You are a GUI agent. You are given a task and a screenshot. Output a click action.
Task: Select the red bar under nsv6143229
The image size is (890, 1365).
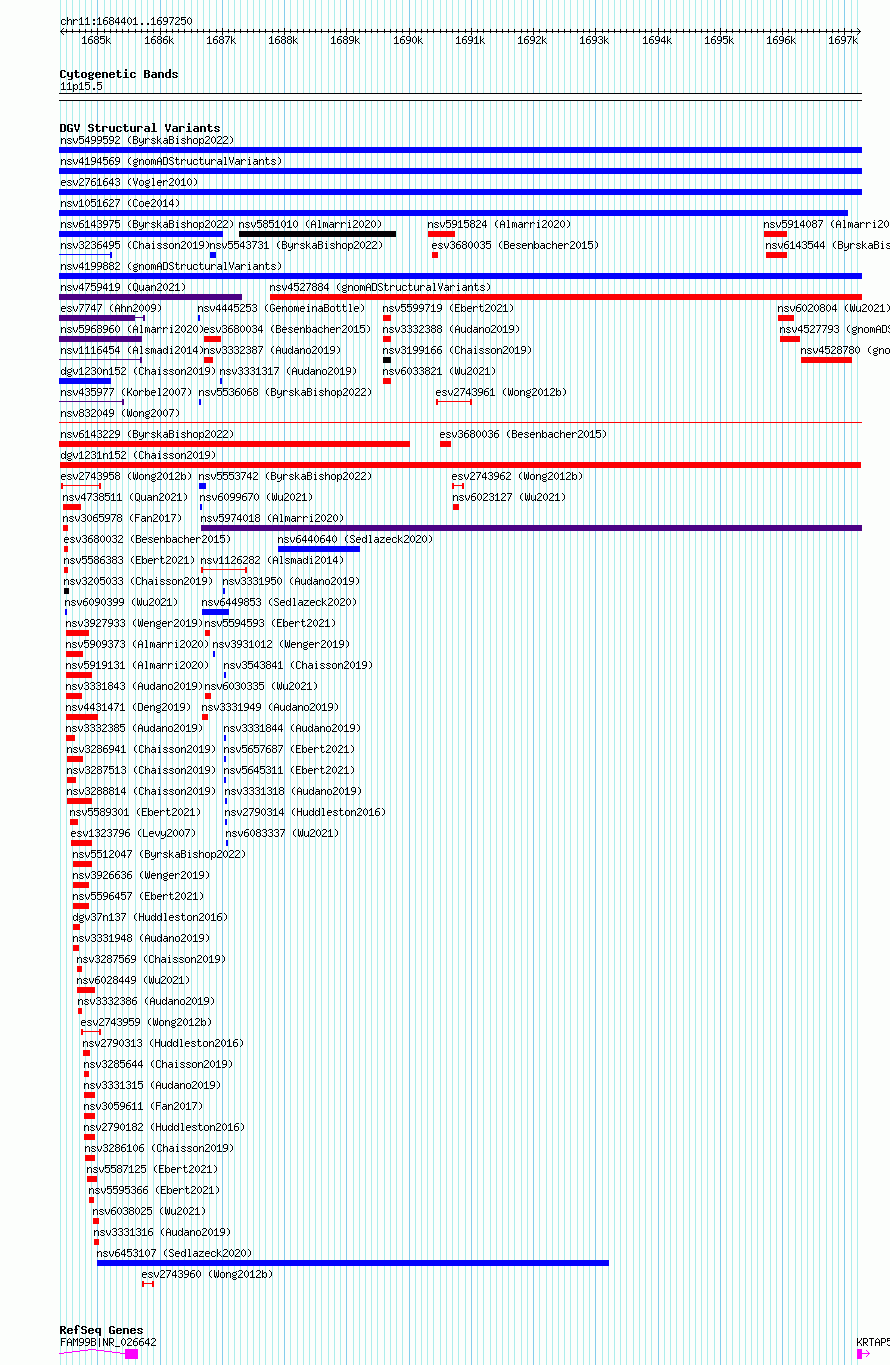pos(235,444)
